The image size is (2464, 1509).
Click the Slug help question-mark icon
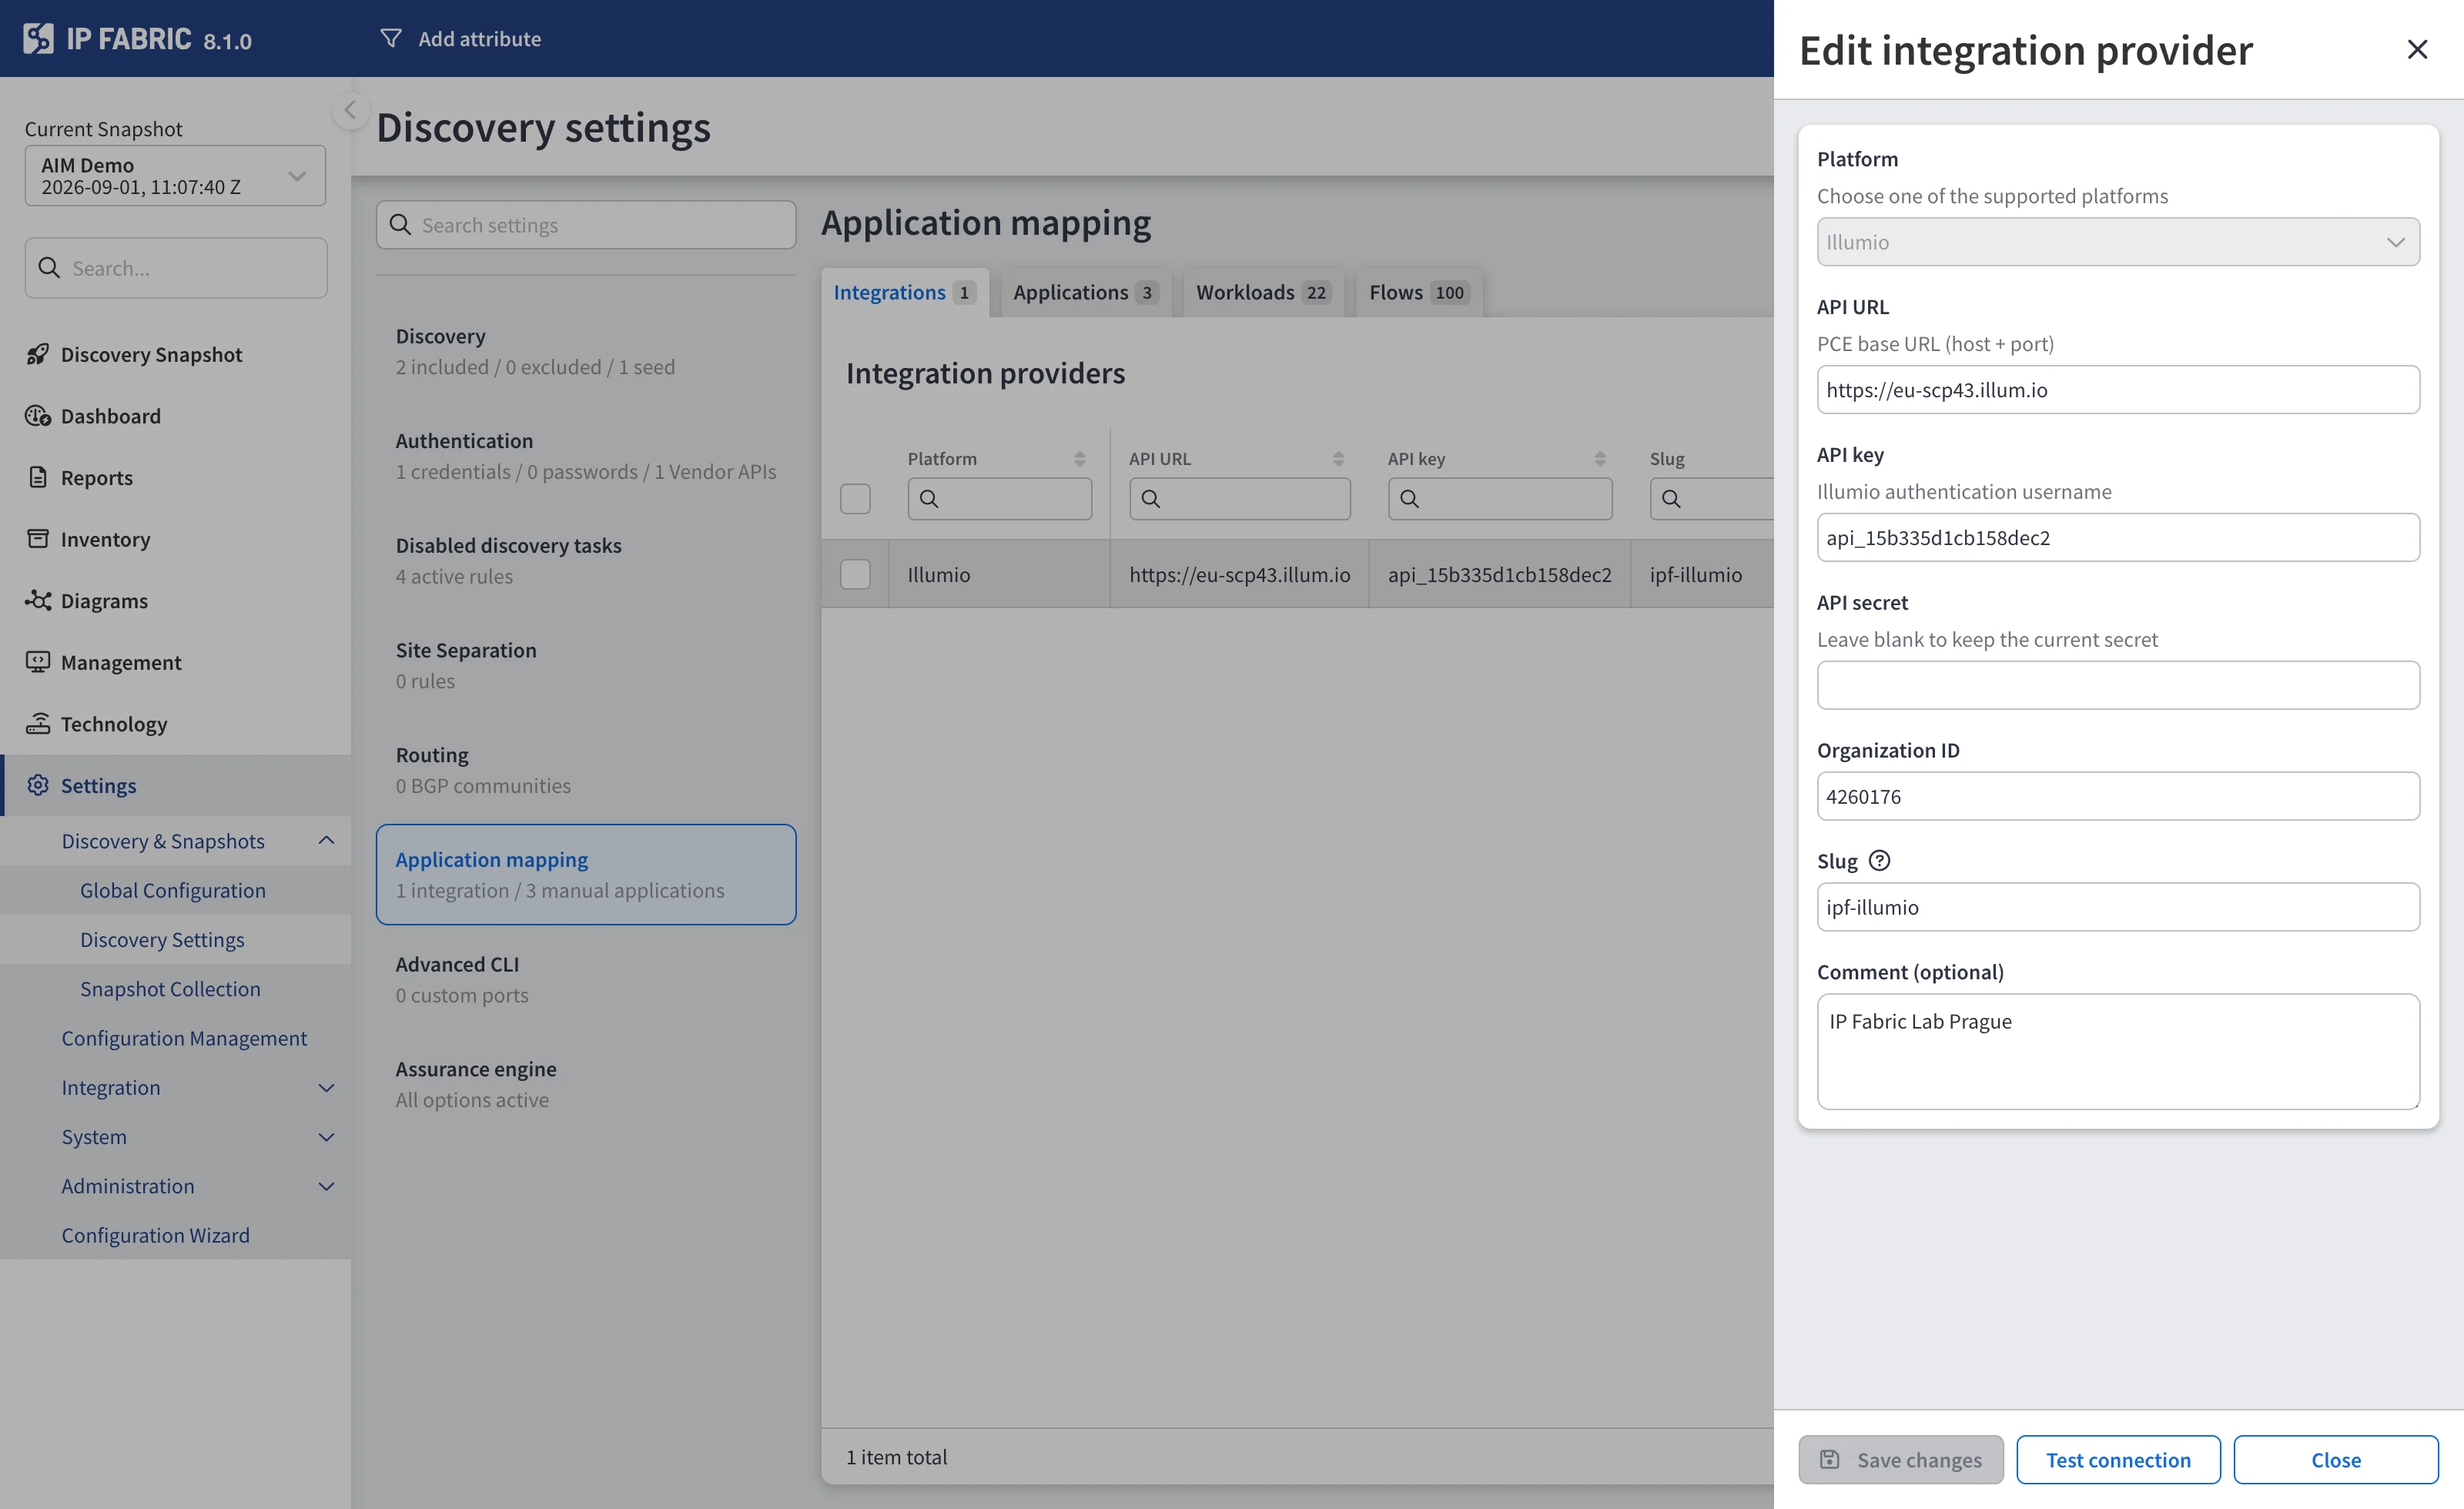tap(1879, 860)
